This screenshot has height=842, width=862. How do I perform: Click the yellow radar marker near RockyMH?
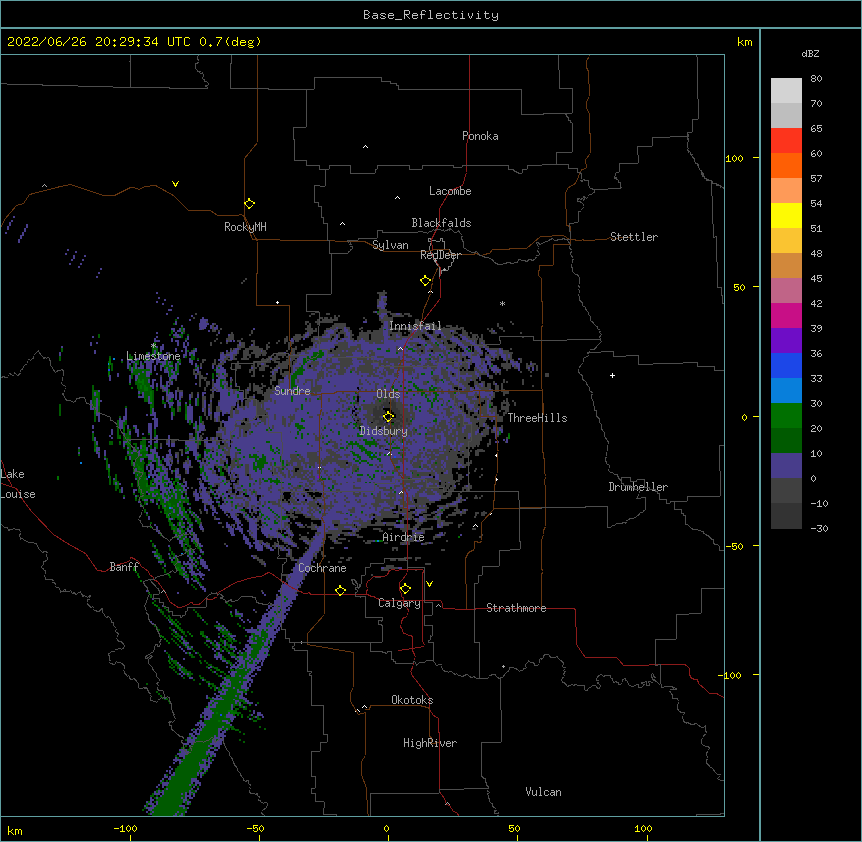coord(249,204)
